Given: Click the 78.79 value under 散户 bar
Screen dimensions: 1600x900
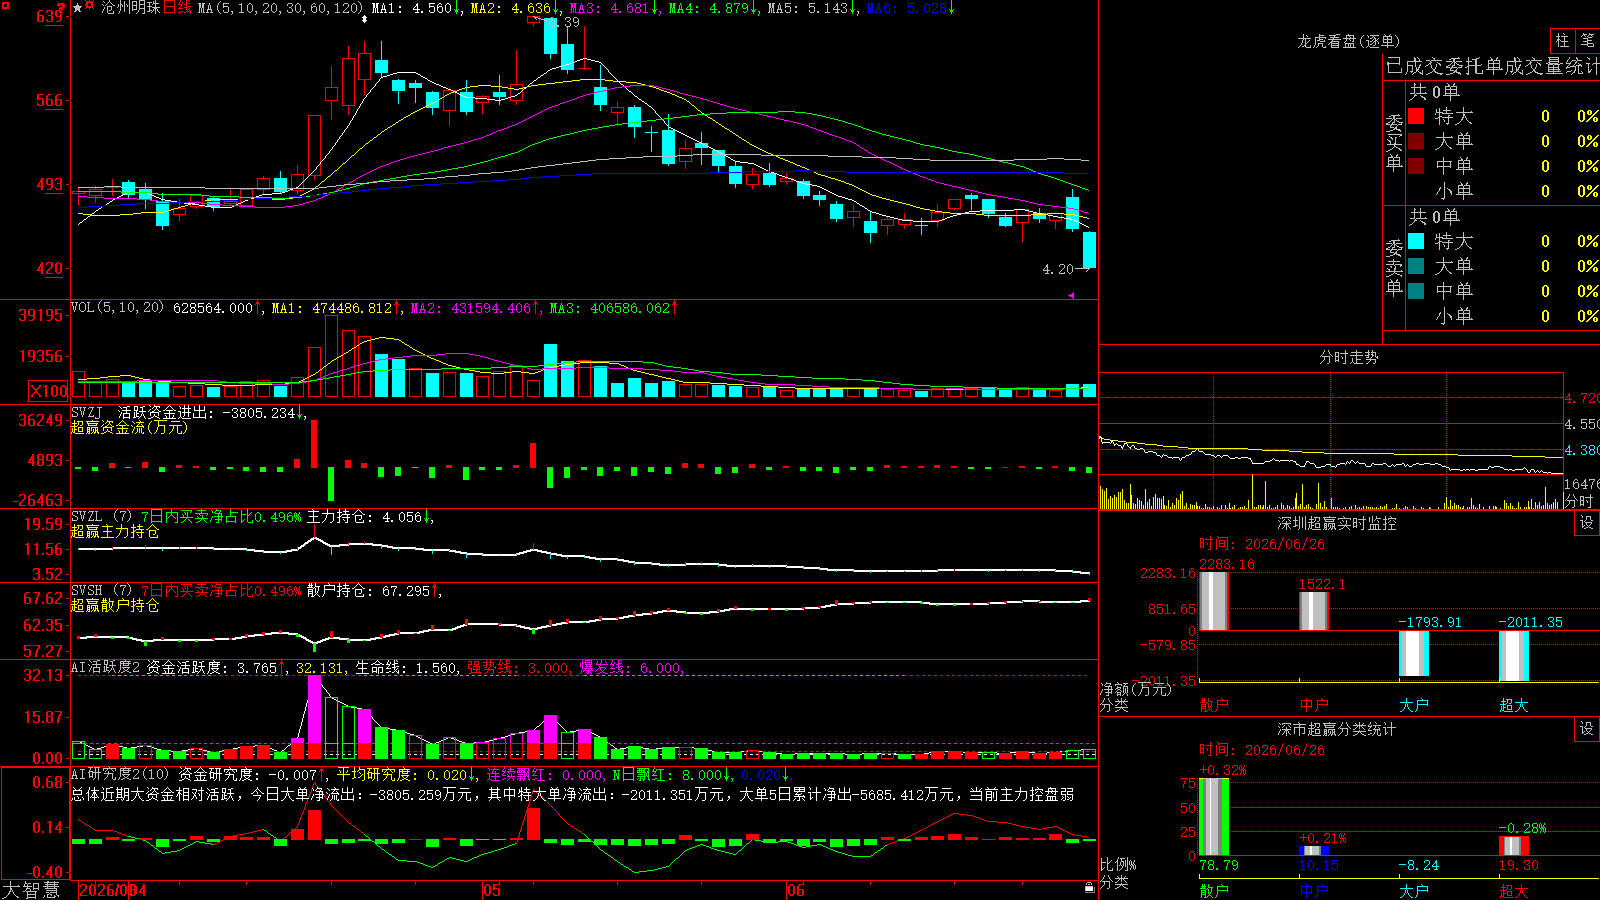Looking at the screenshot, I should point(1219,865).
